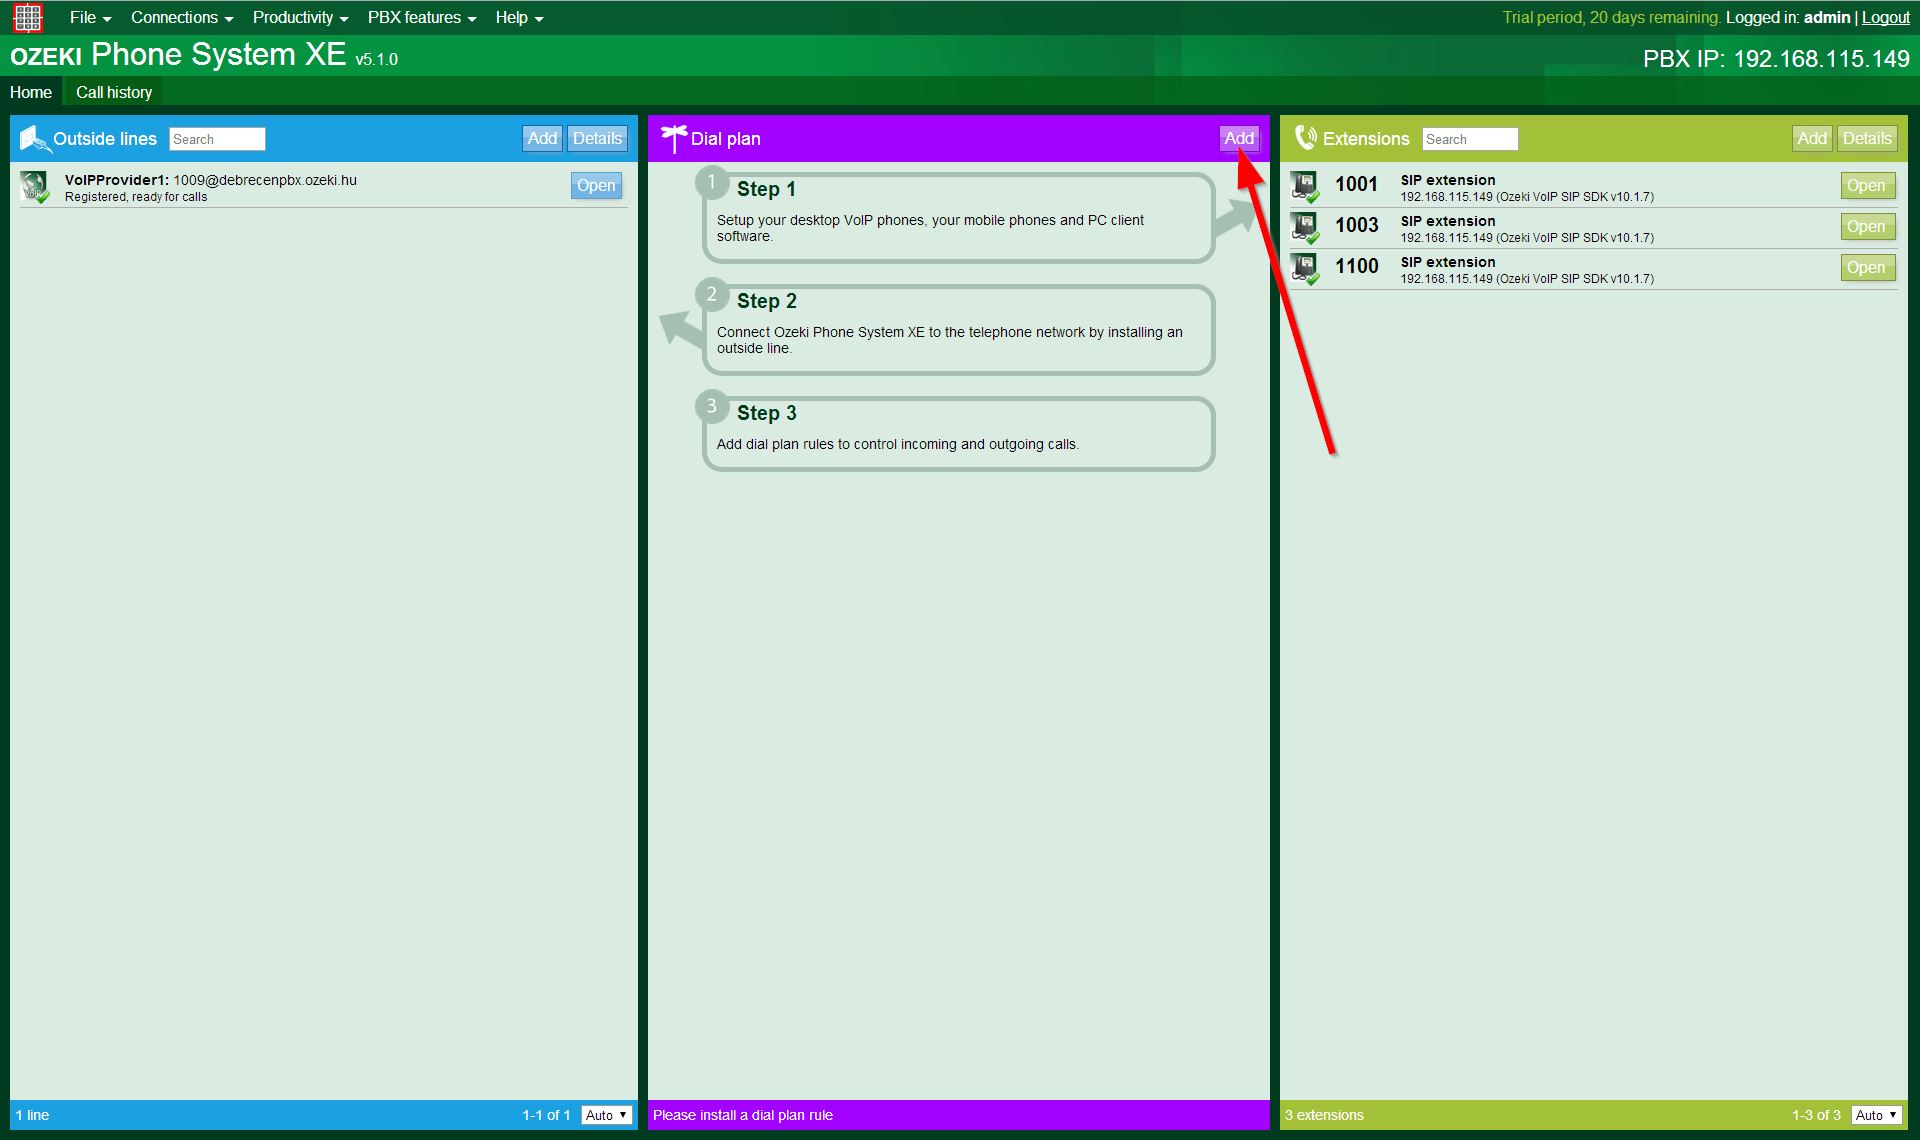Screen dimensions: 1920x1140
Task: Switch to the Call history tab
Action: [114, 92]
